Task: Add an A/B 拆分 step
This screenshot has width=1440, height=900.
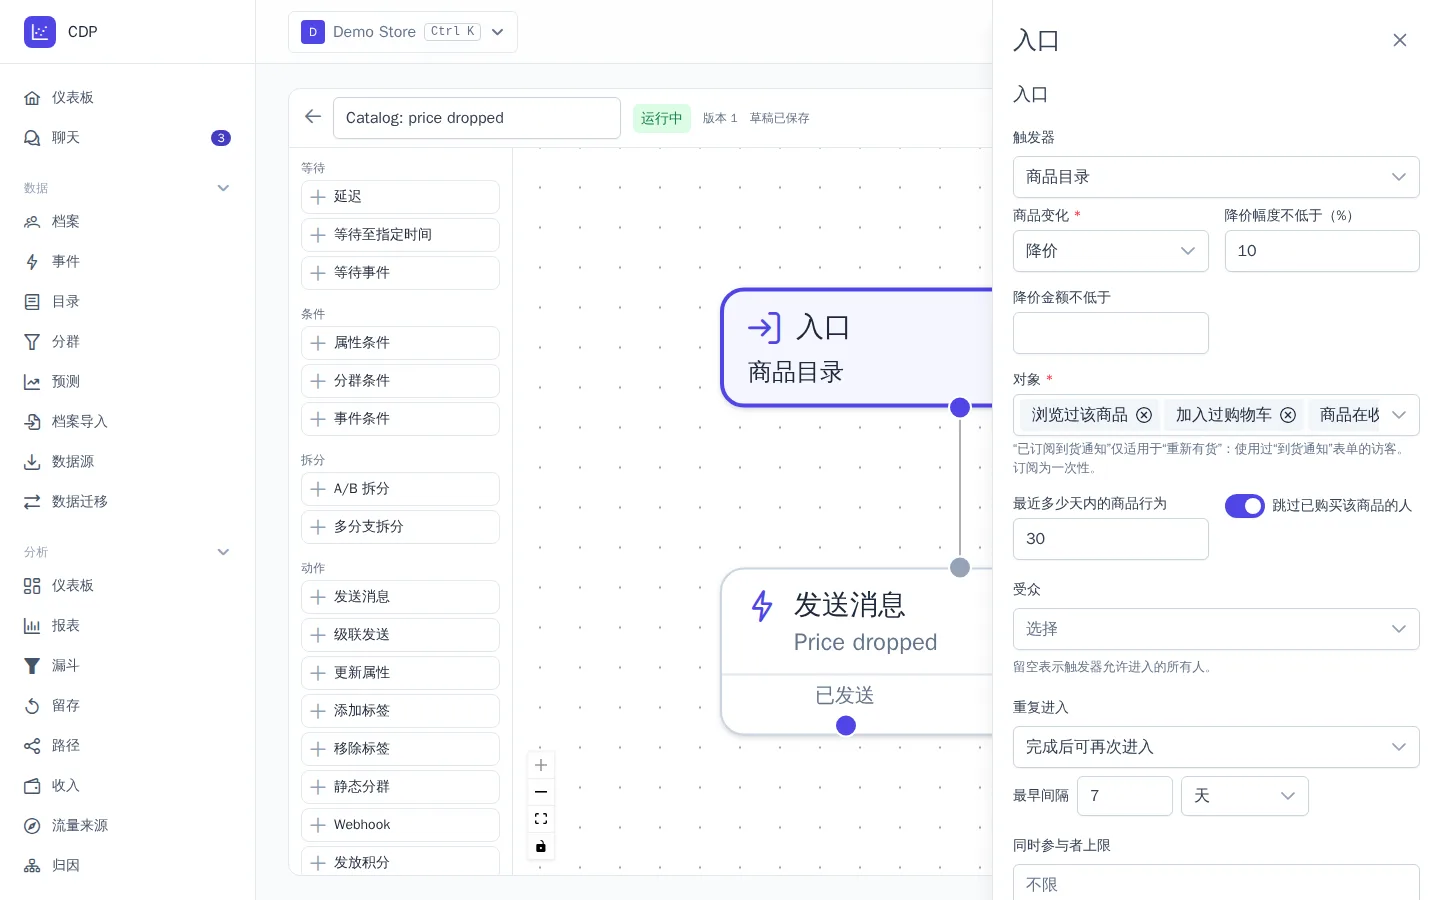Action: point(400,489)
